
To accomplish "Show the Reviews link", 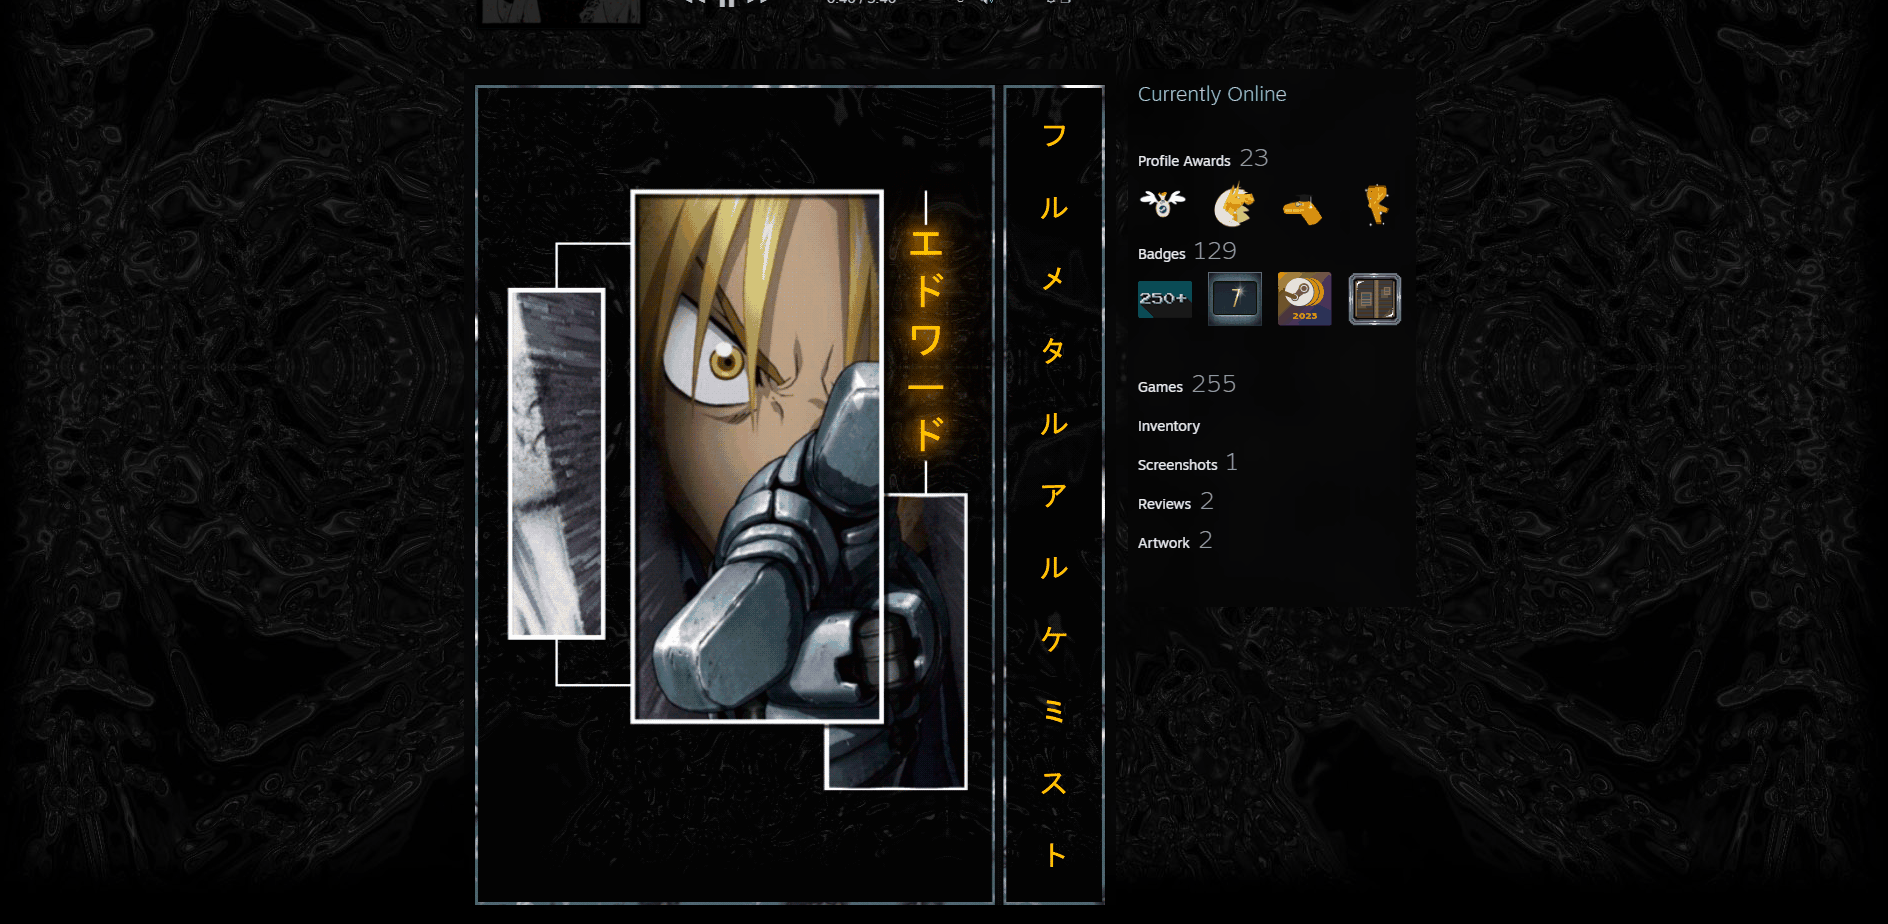I will (x=1164, y=504).
